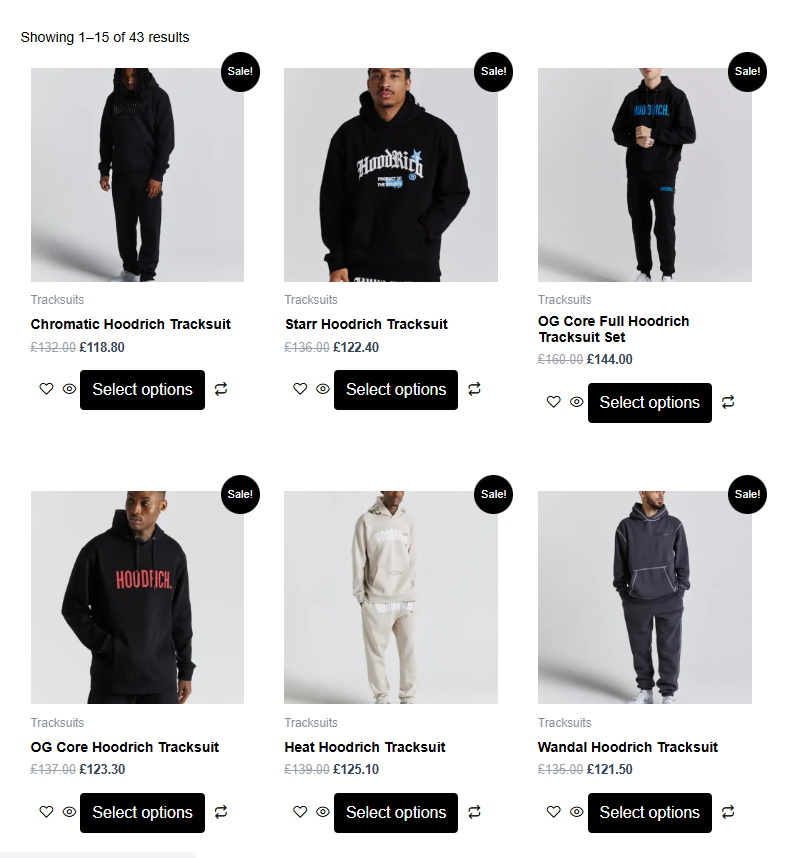Open OG Core Hoodrich Tracksuit title link
Screen dimensions: 794x858
click(x=125, y=747)
